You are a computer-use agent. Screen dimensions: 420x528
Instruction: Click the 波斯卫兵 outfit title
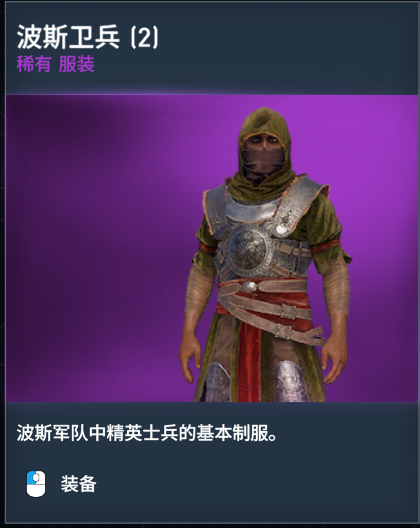(x=68, y=37)
